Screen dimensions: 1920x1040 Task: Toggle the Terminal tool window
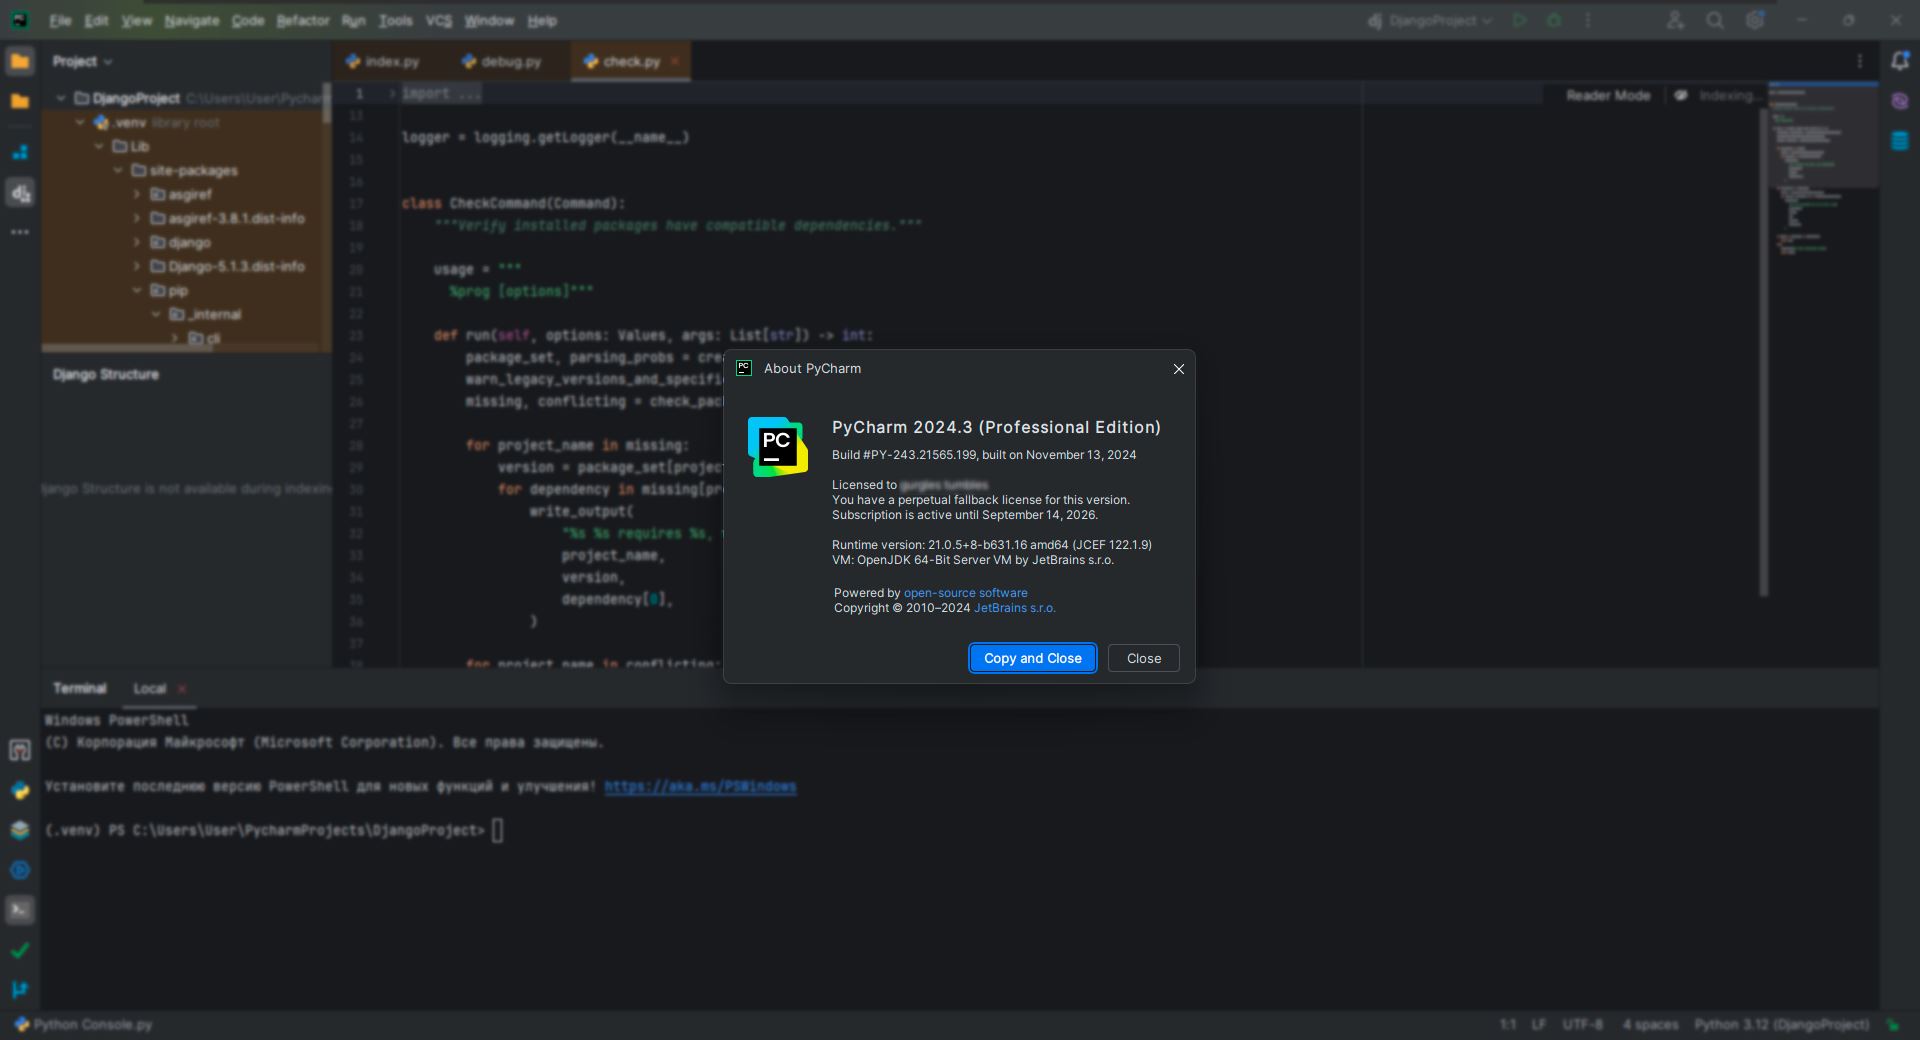[x=20, y=910]
